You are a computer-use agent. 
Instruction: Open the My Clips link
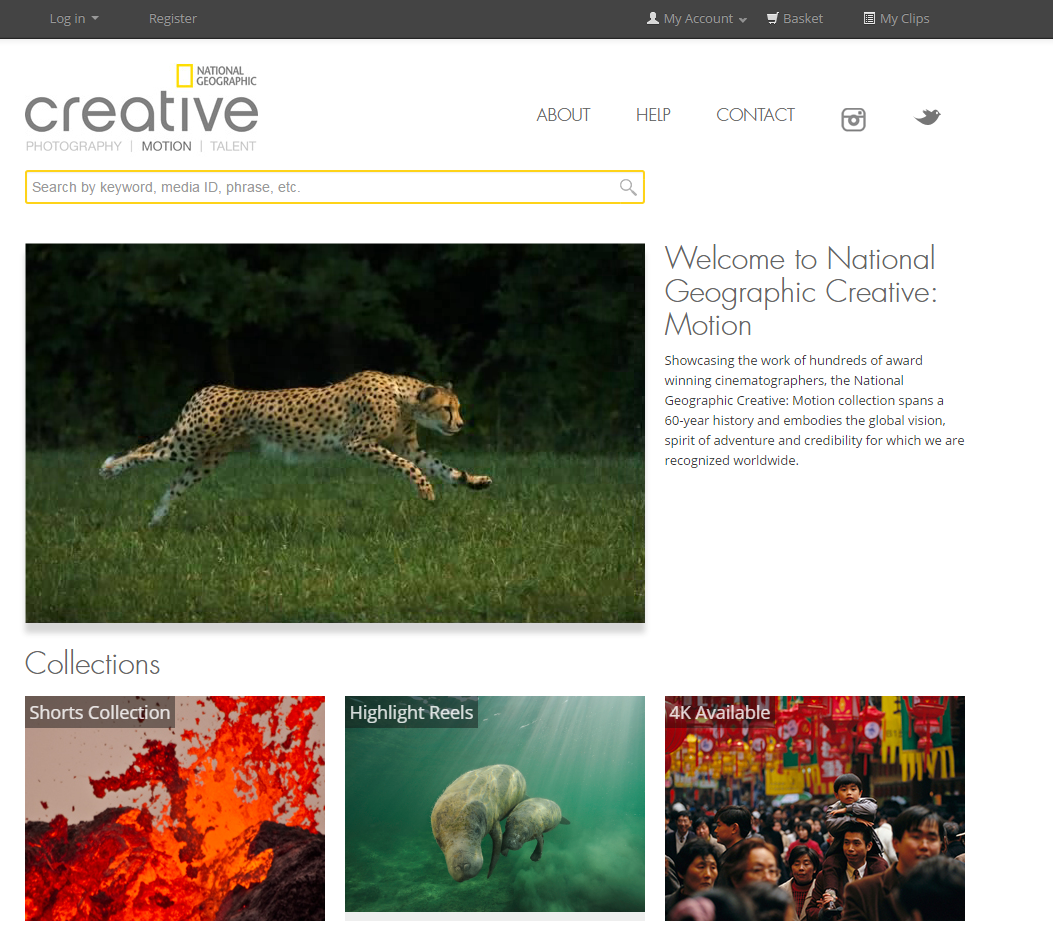[905, 19]
